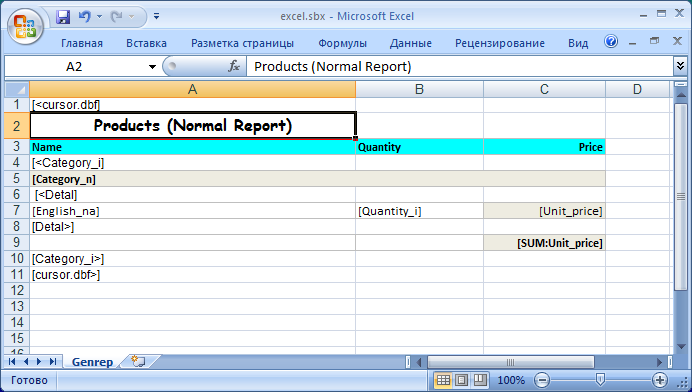Open zoom dialog via 100% label
Image resolution: width=692 pixels, height=392 pixels.
(511, 380)
